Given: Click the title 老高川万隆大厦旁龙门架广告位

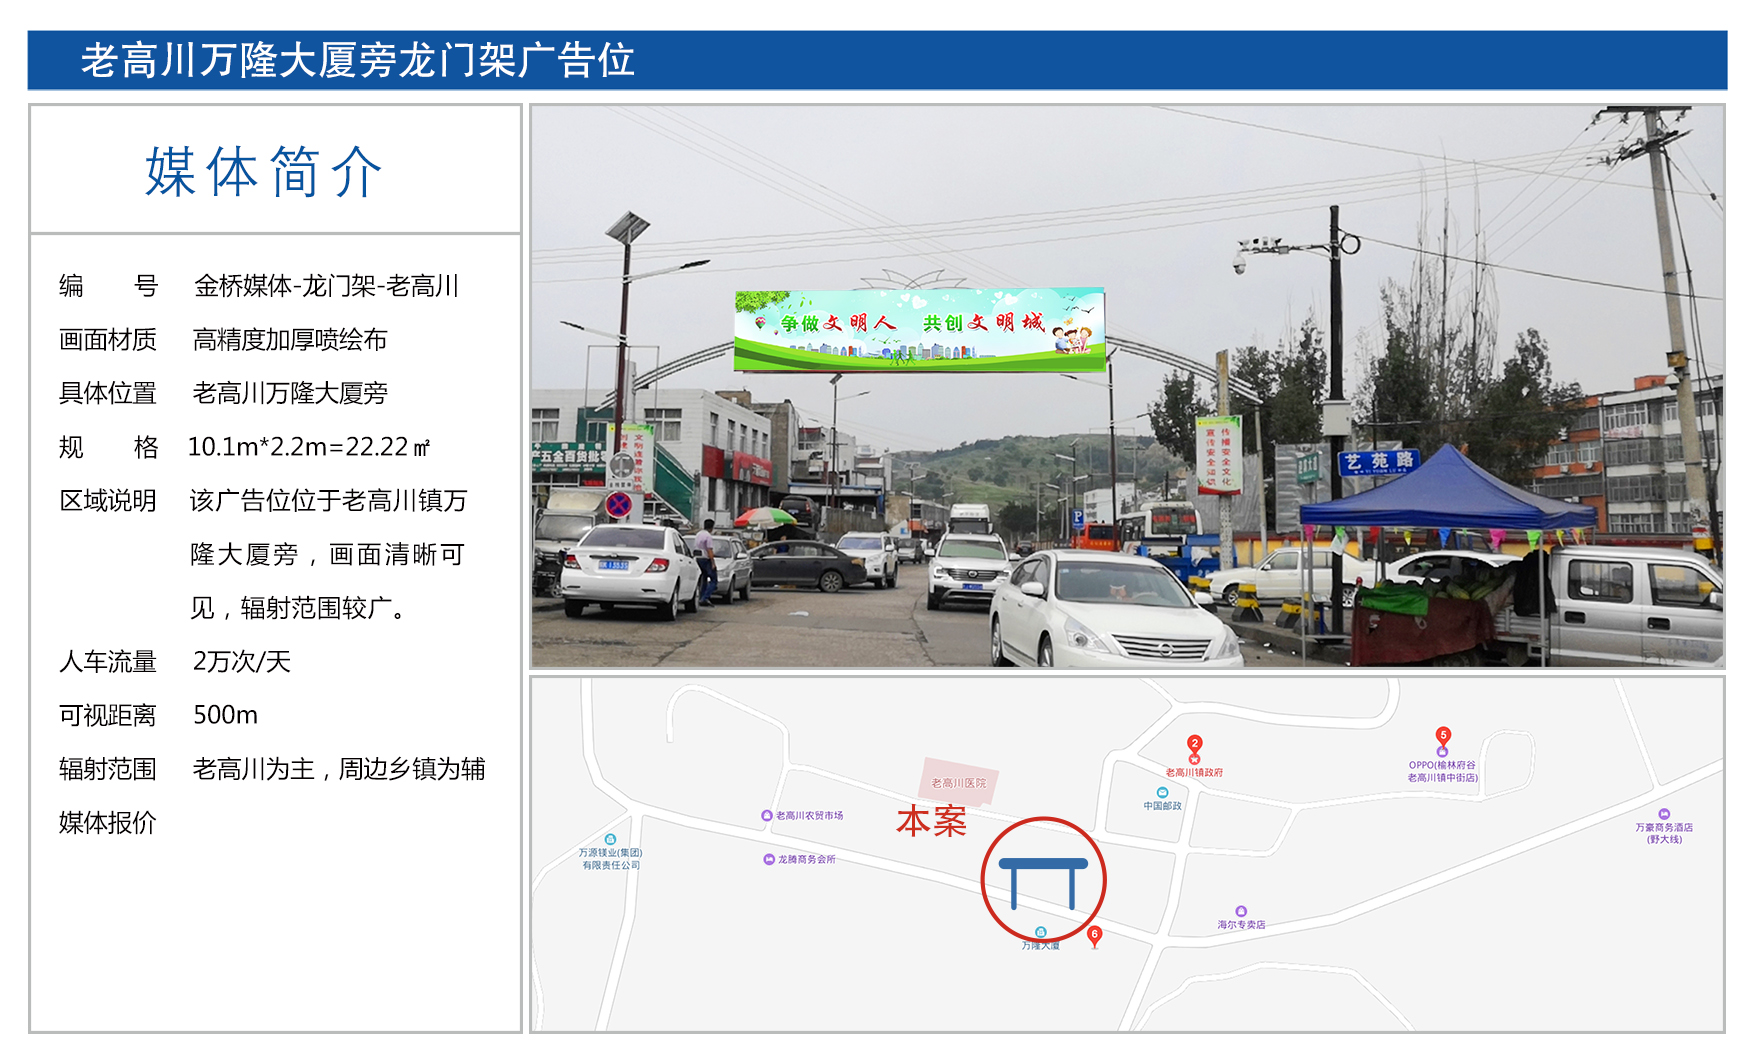Looking at the screenshot, I should 358,60.
